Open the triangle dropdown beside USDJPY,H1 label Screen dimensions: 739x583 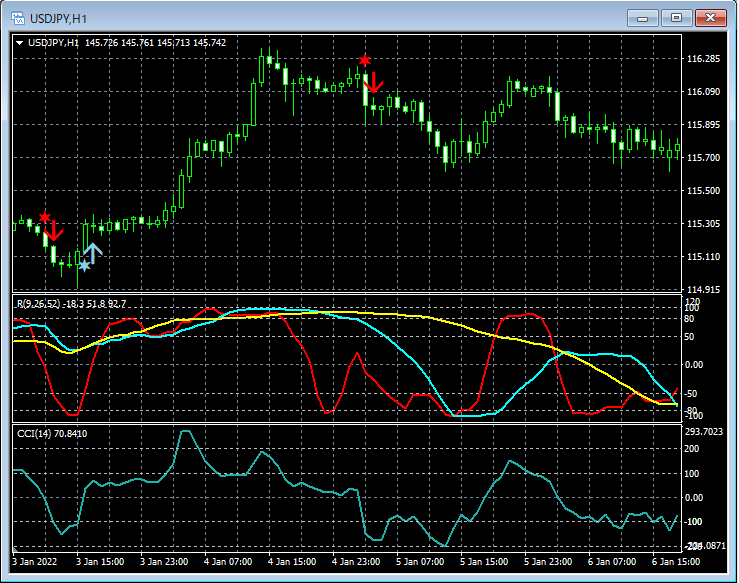[x=19, y=43]
